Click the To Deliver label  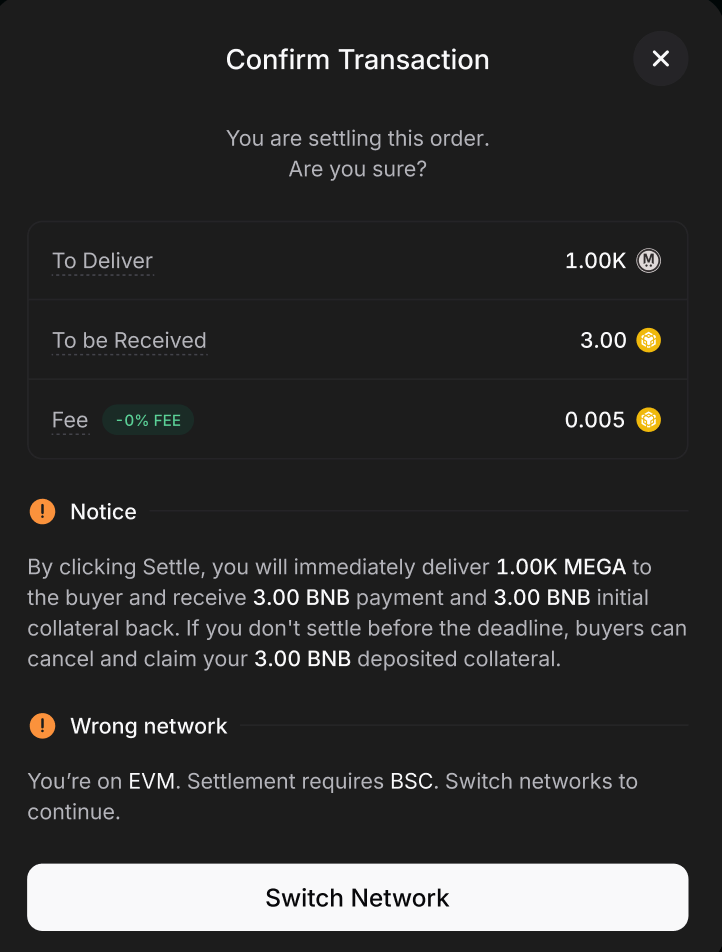click(x=102, y=261)
